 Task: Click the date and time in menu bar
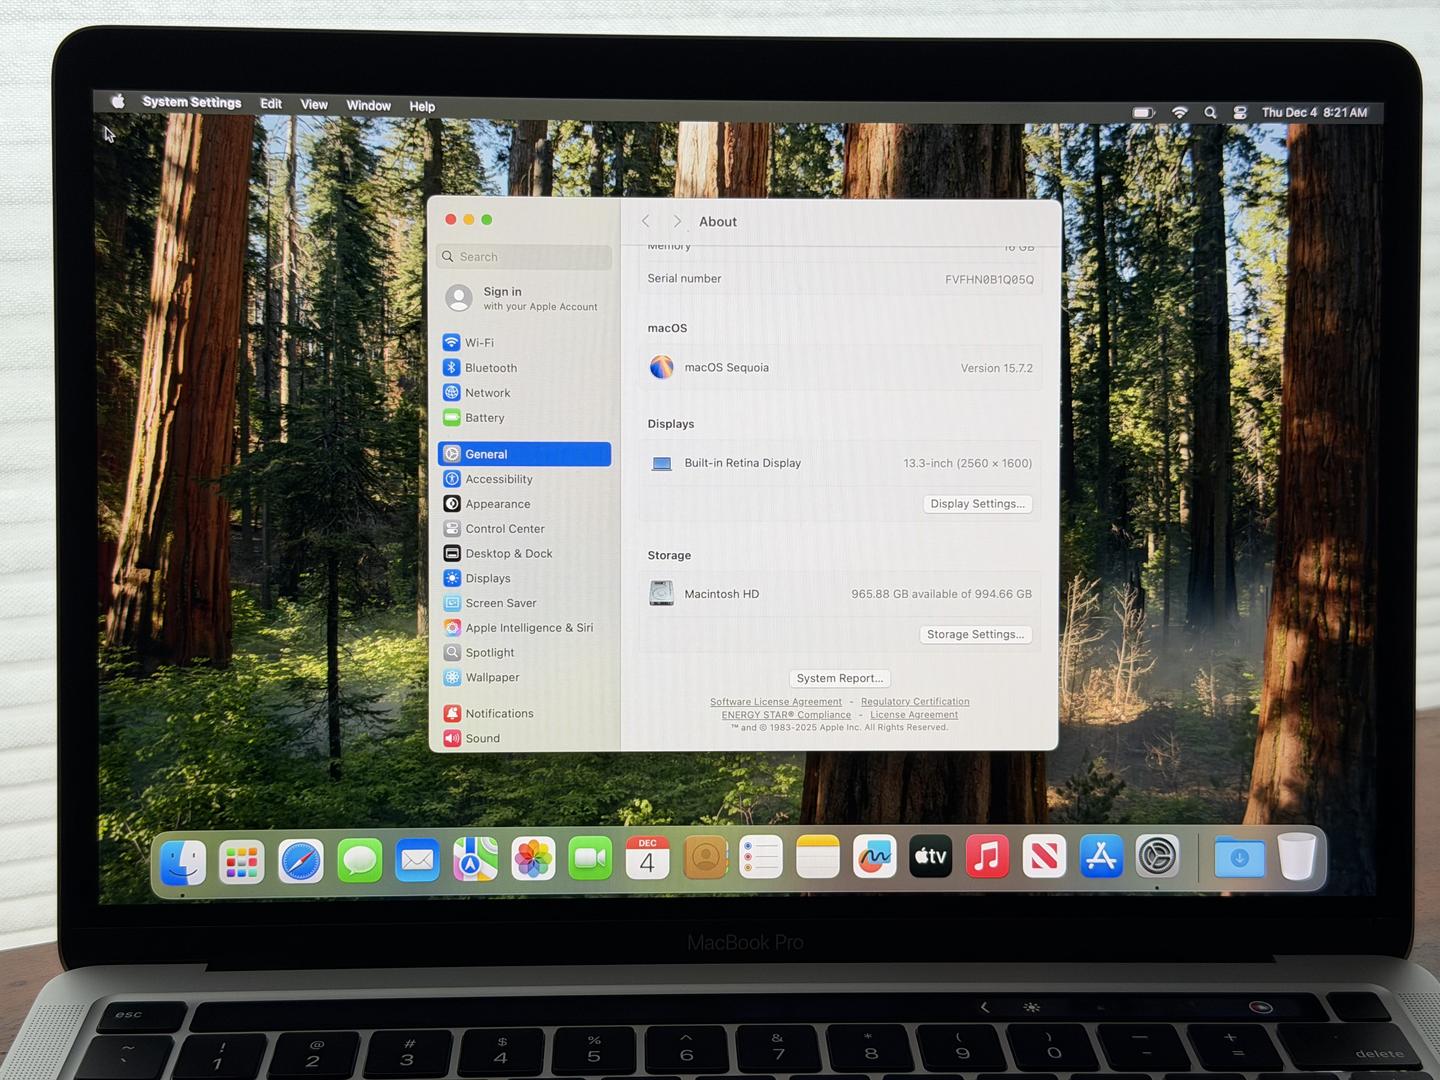point(1314,113)
